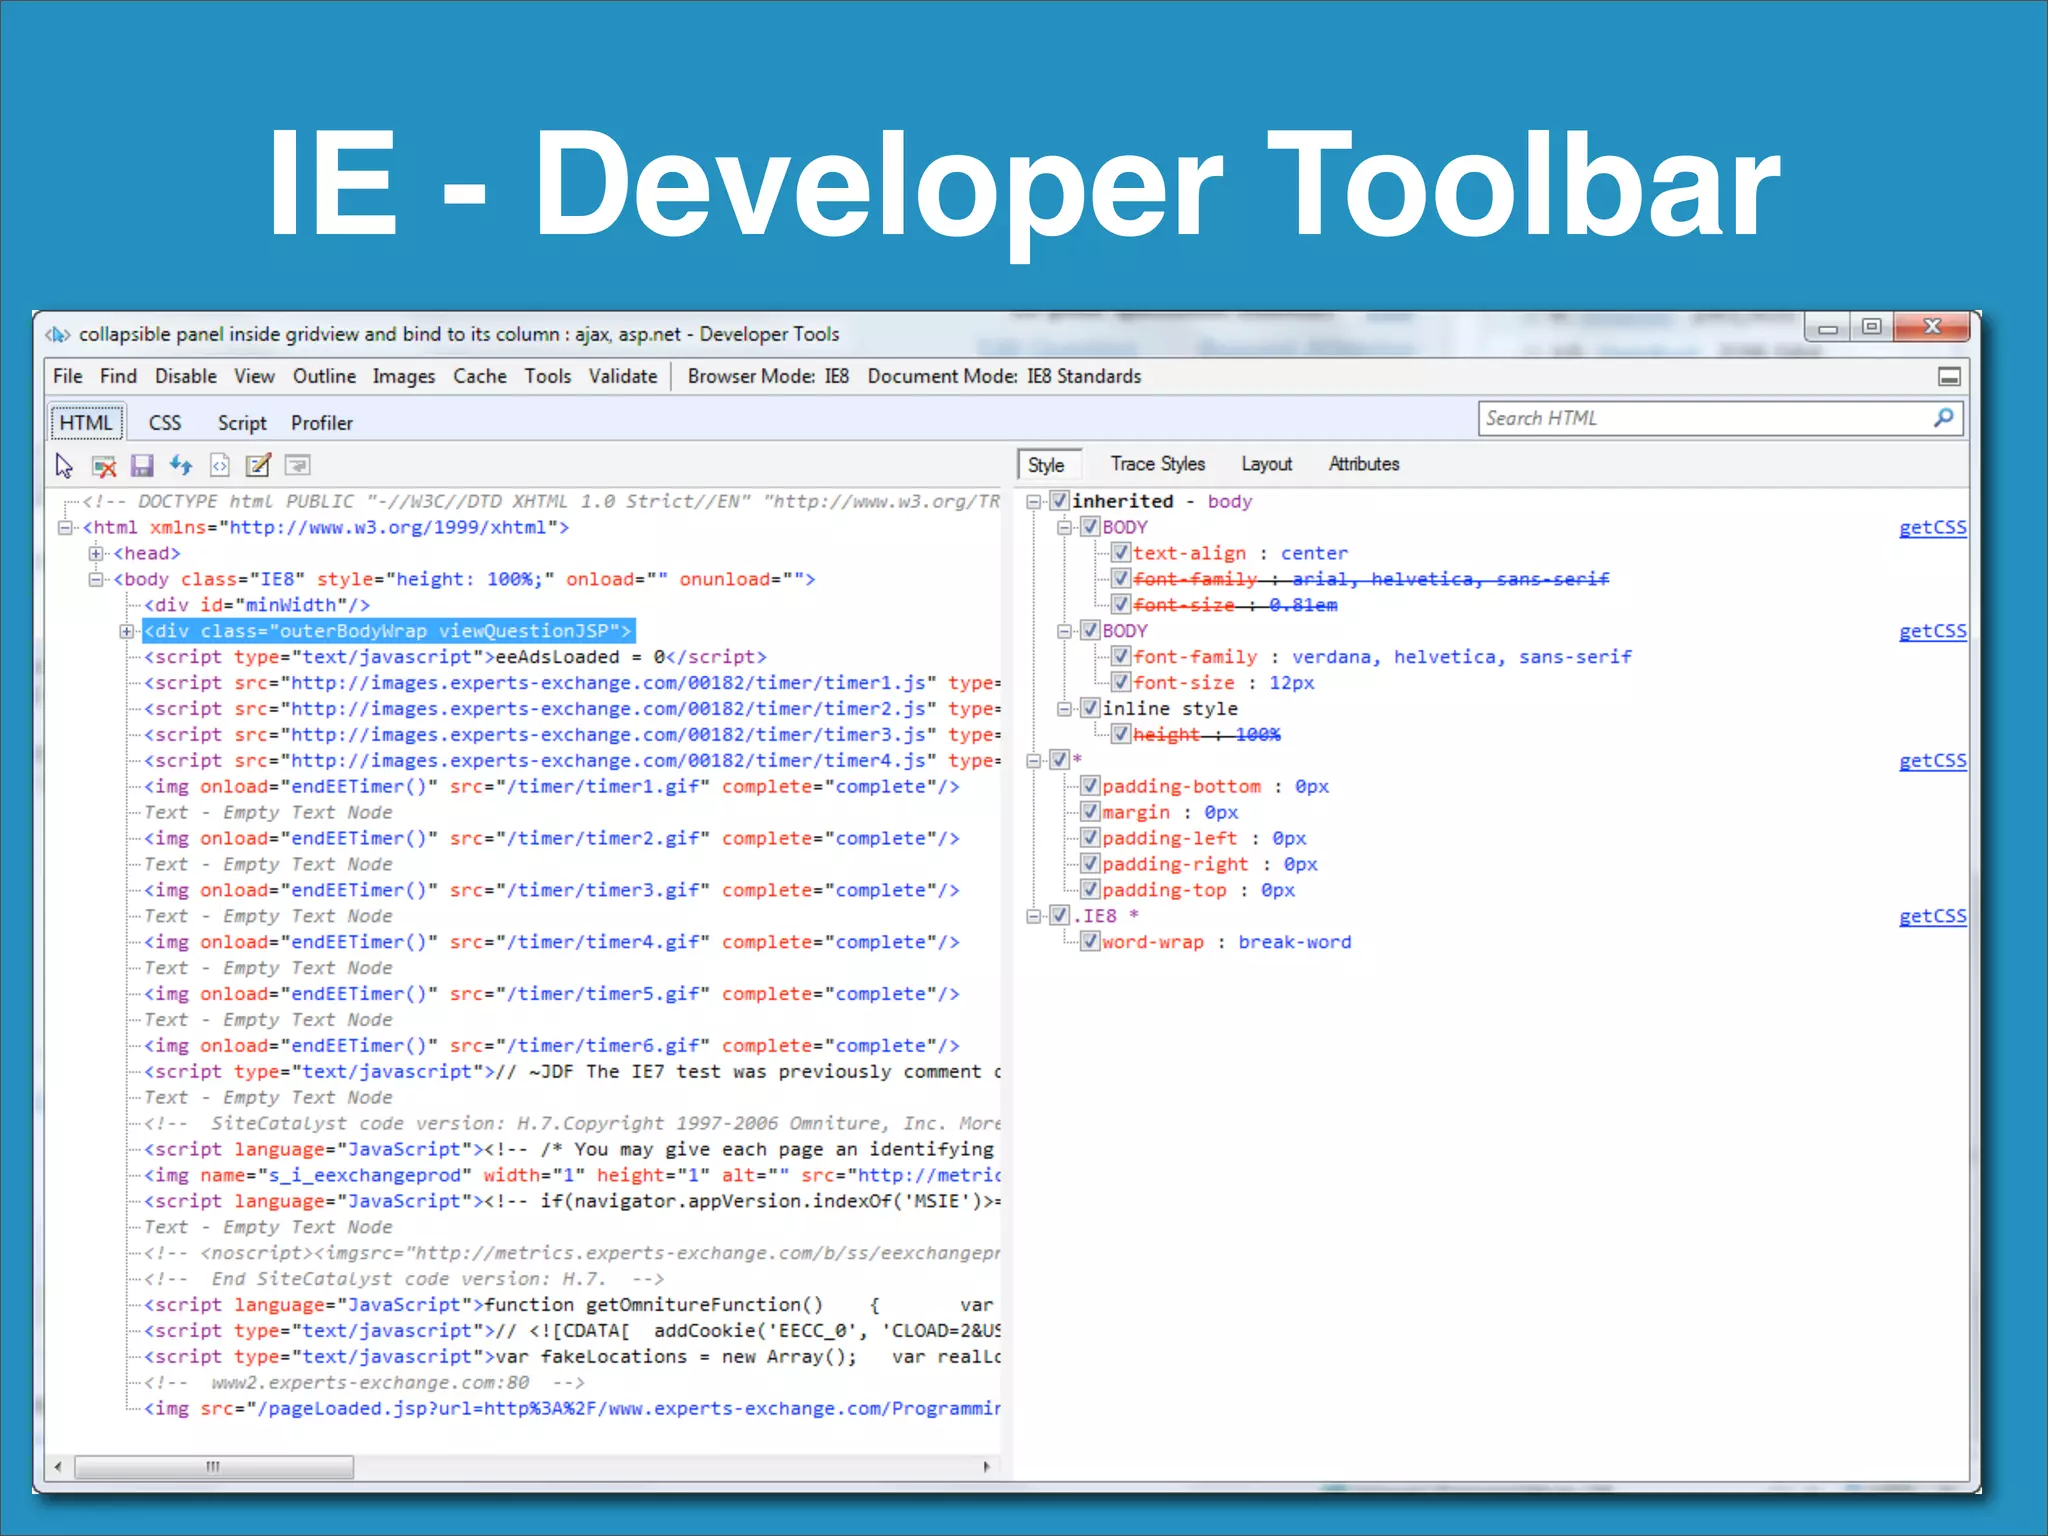Screen dimensions: 2048x1536
Task: Select the img timer6.gif node
Action: [x=552, y=1046]
